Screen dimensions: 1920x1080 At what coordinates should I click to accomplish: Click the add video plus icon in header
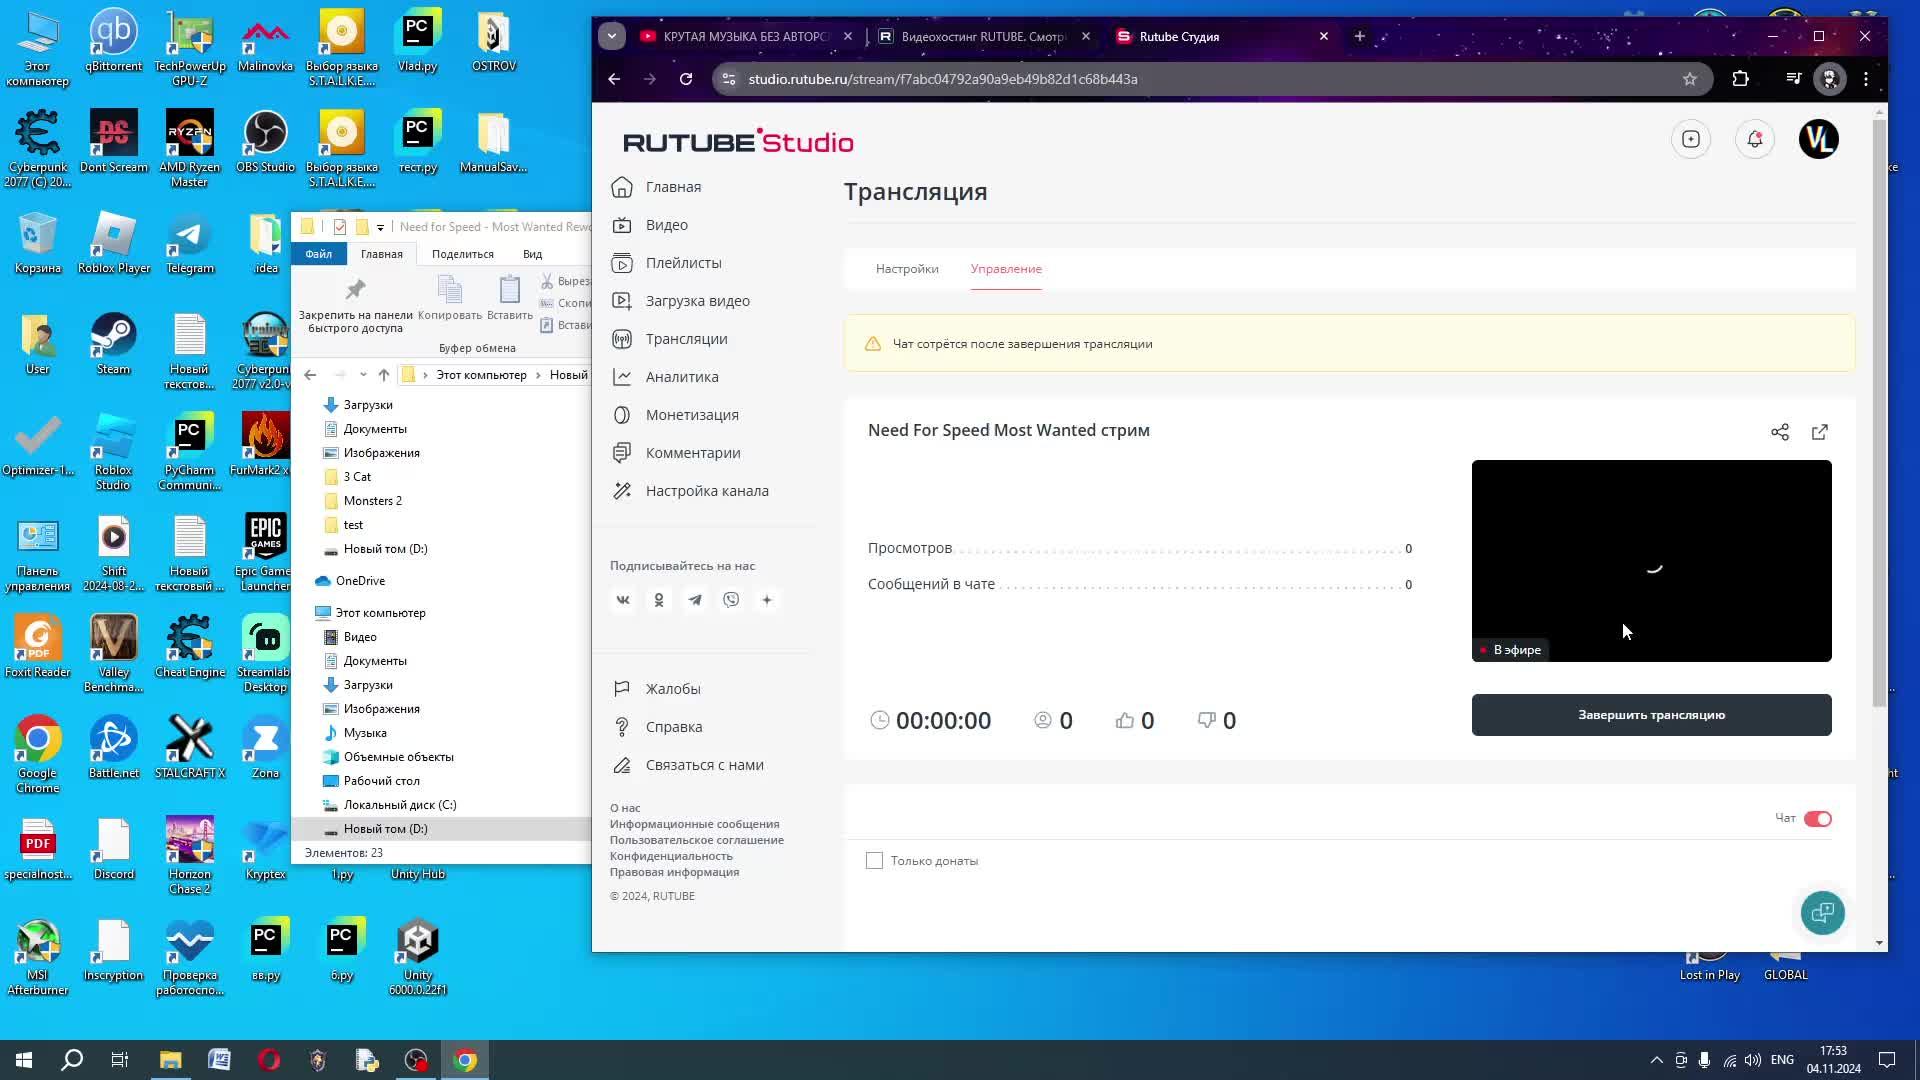[x=1691, y=140]
